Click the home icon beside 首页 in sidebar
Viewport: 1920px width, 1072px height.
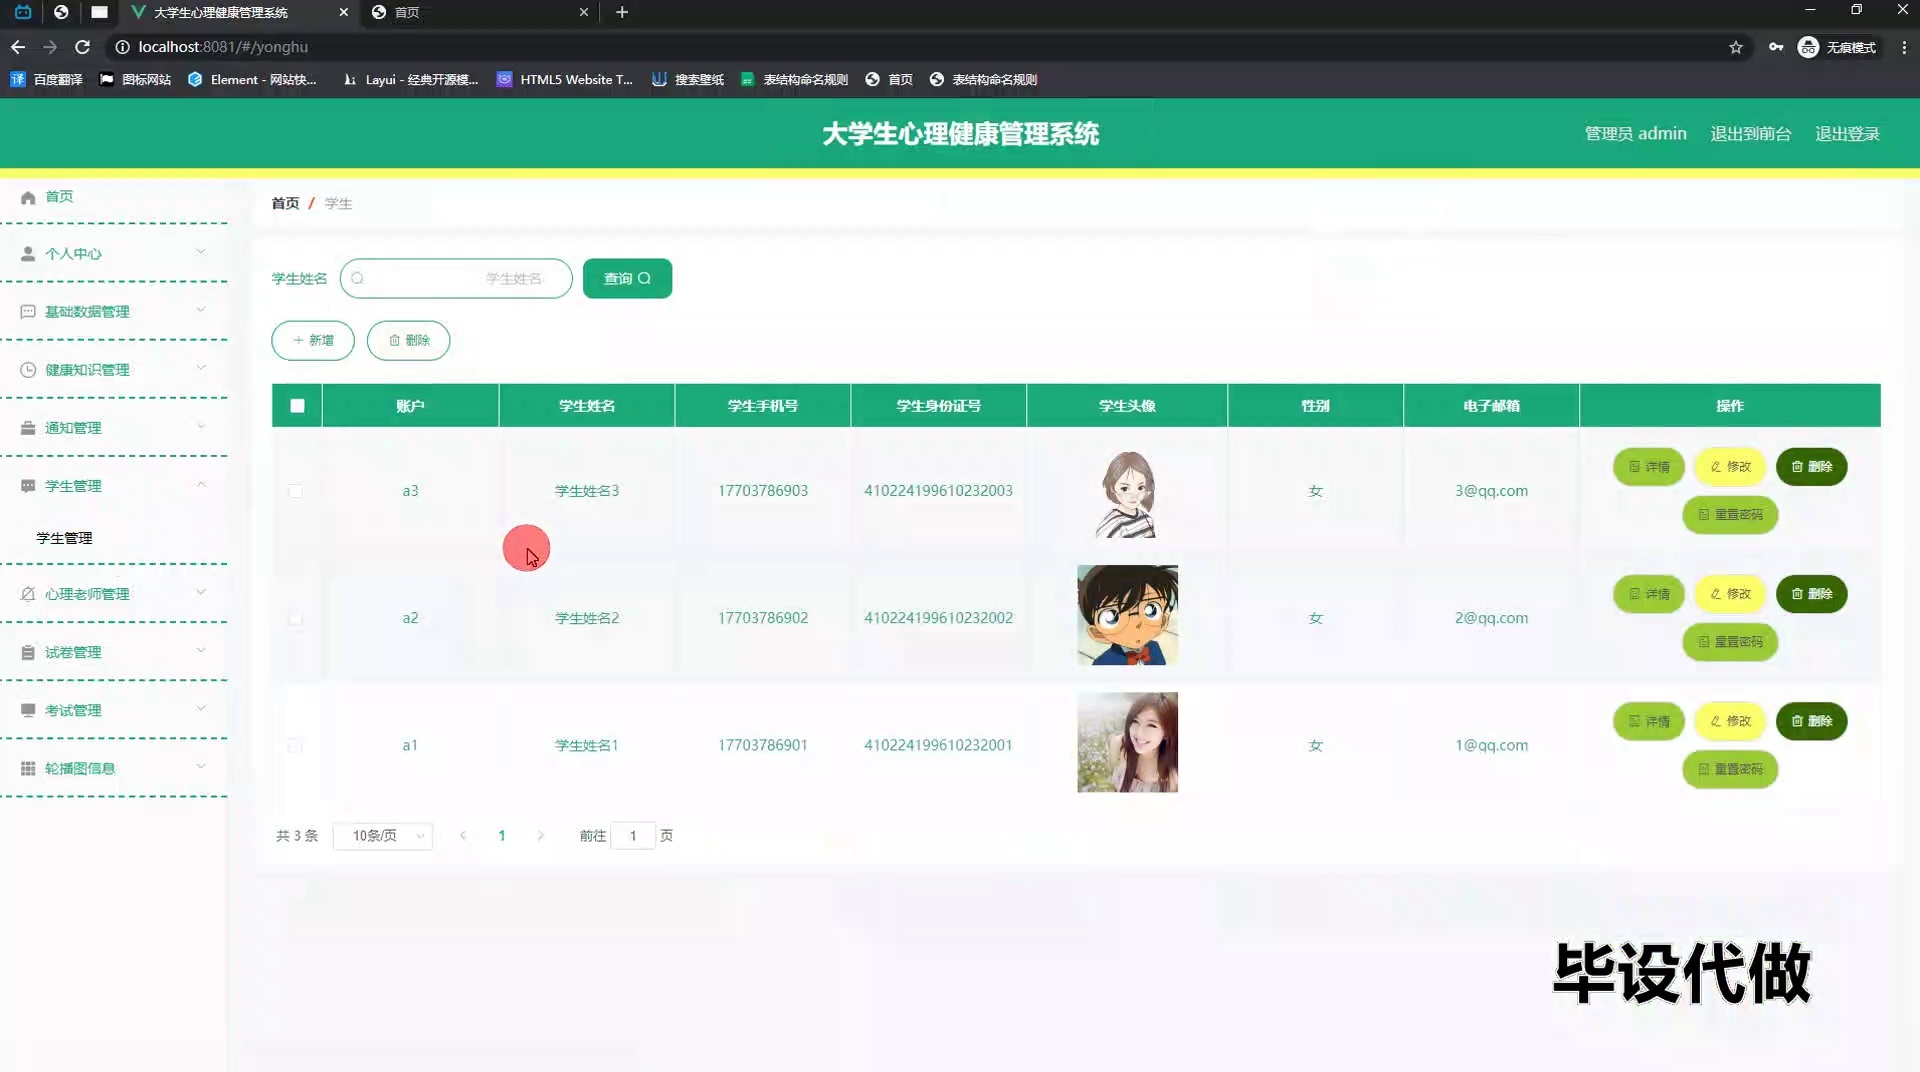(x=28, y=197)
